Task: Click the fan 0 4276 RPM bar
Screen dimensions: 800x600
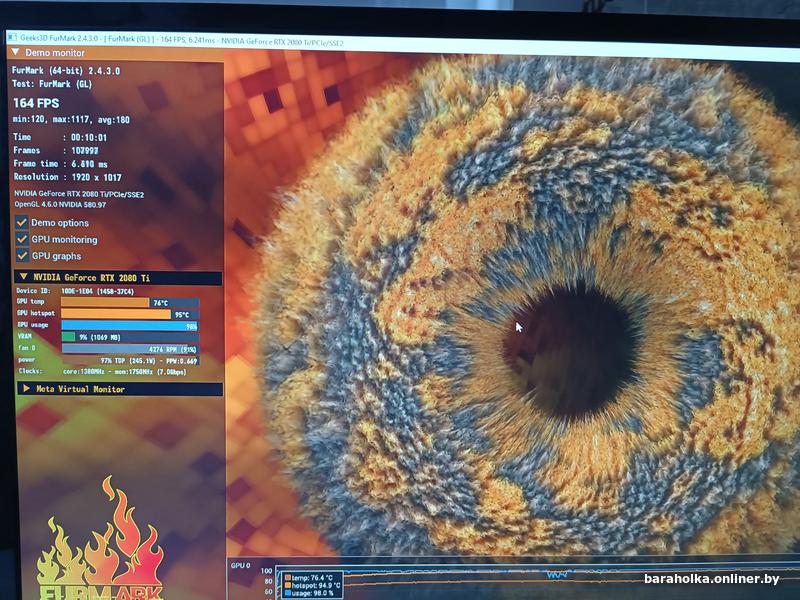Action: point(130,349)
